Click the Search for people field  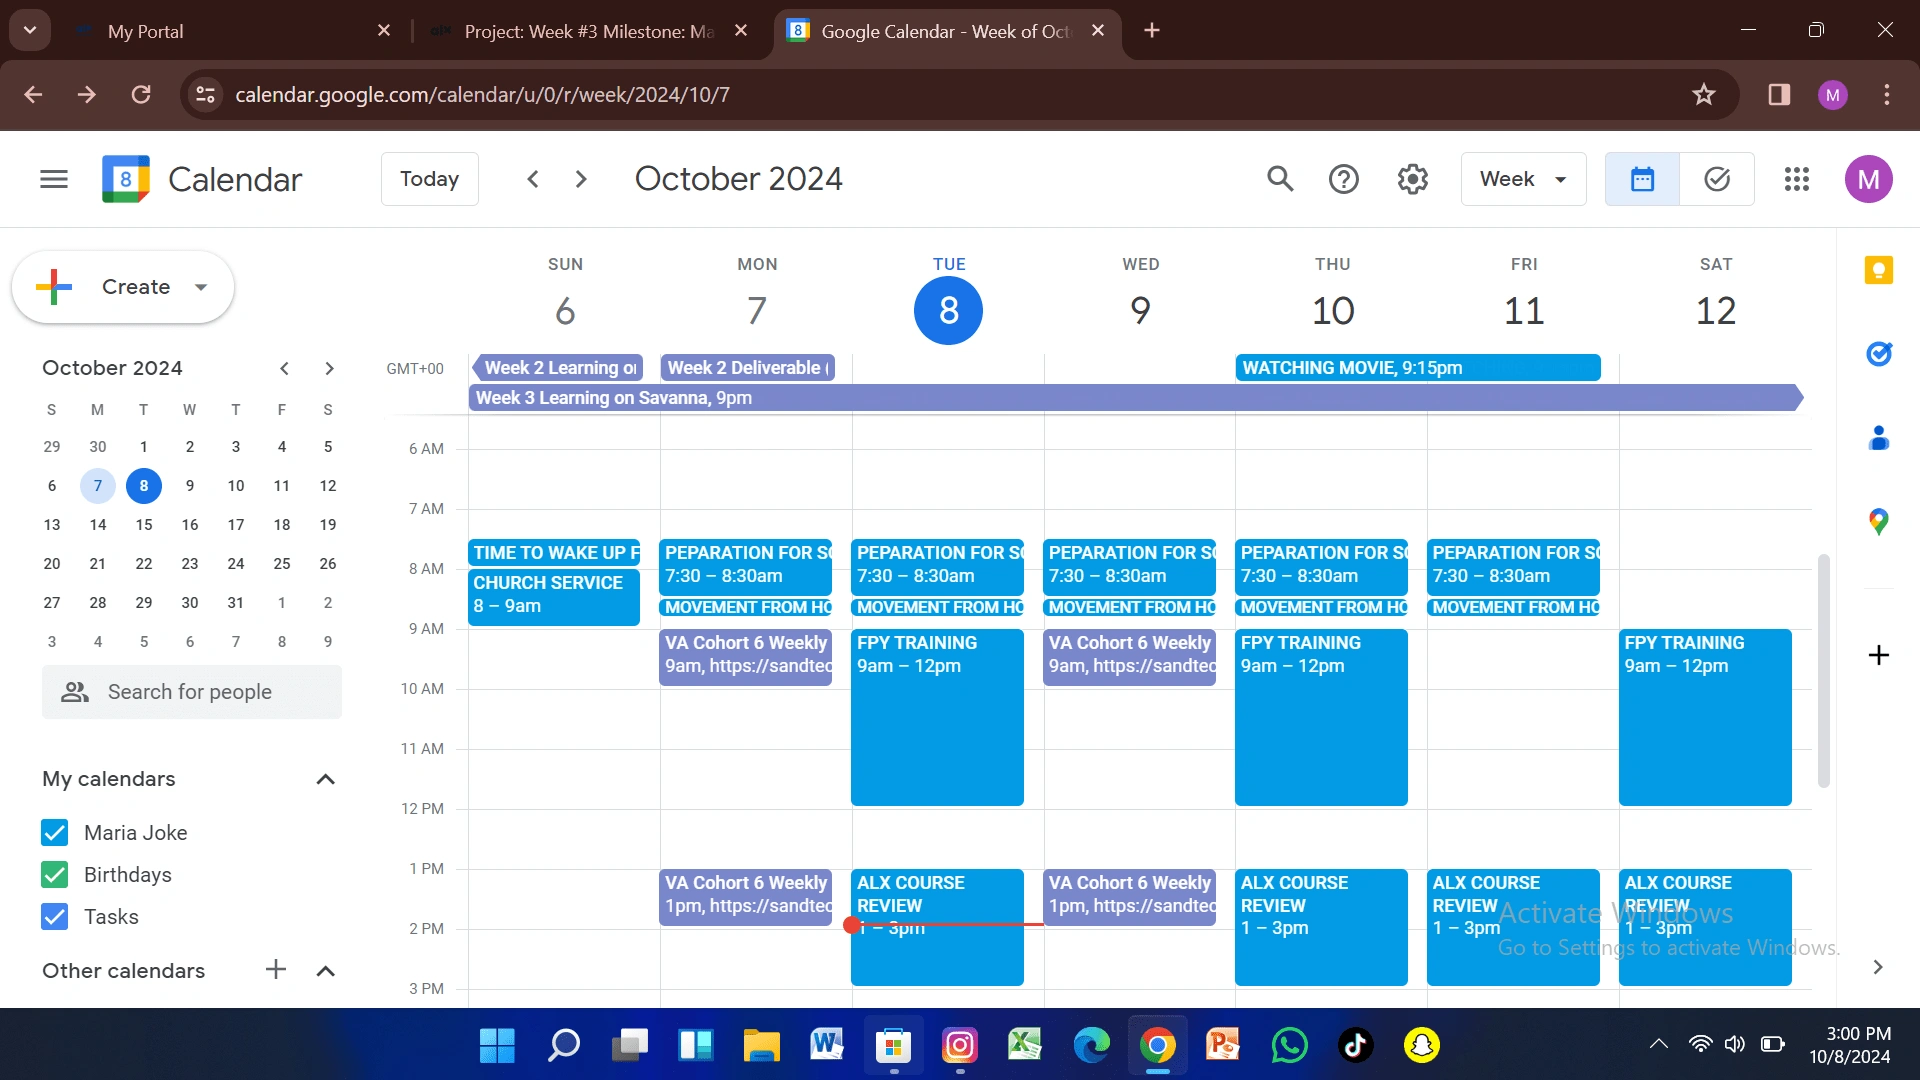pyautogui.click(x=192, y=692)
